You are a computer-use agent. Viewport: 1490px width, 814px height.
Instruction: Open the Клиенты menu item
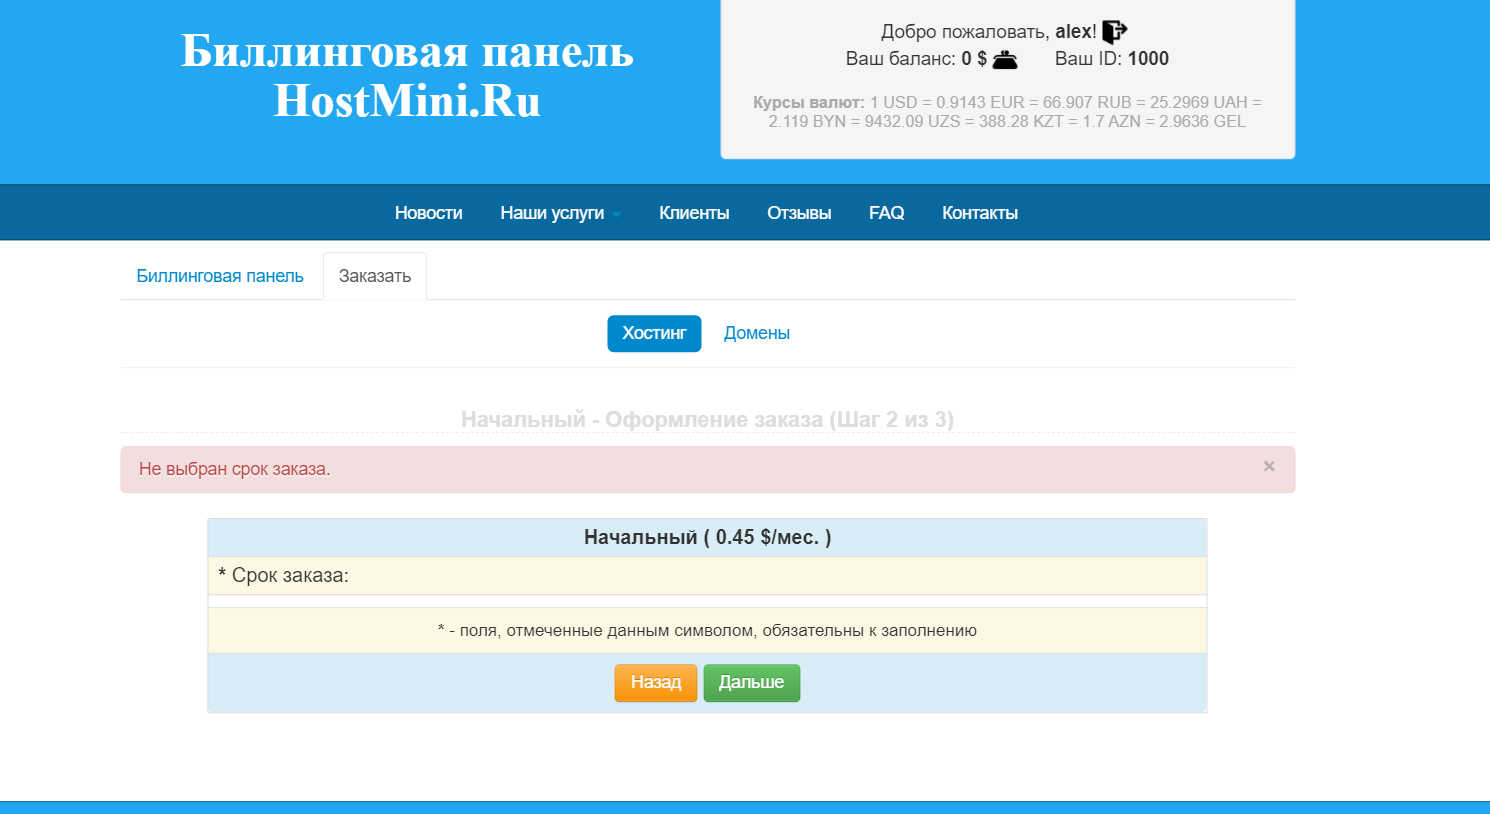(x=693, y=213)
